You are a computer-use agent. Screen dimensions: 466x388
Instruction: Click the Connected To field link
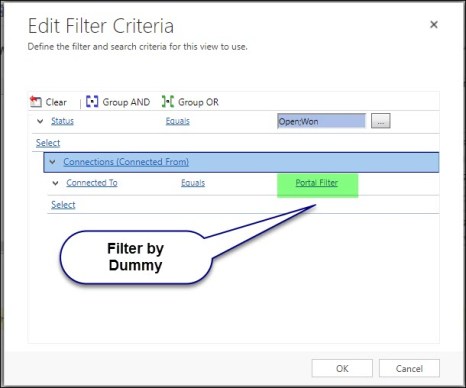92,183
